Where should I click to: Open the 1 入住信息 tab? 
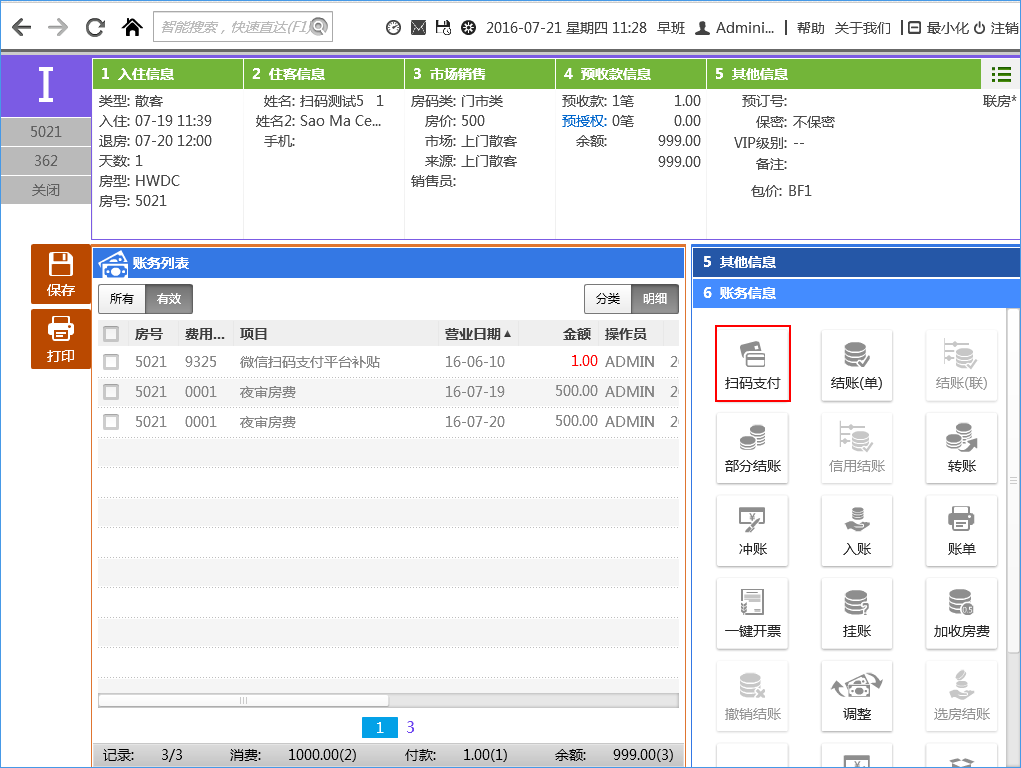coord(168,74)
